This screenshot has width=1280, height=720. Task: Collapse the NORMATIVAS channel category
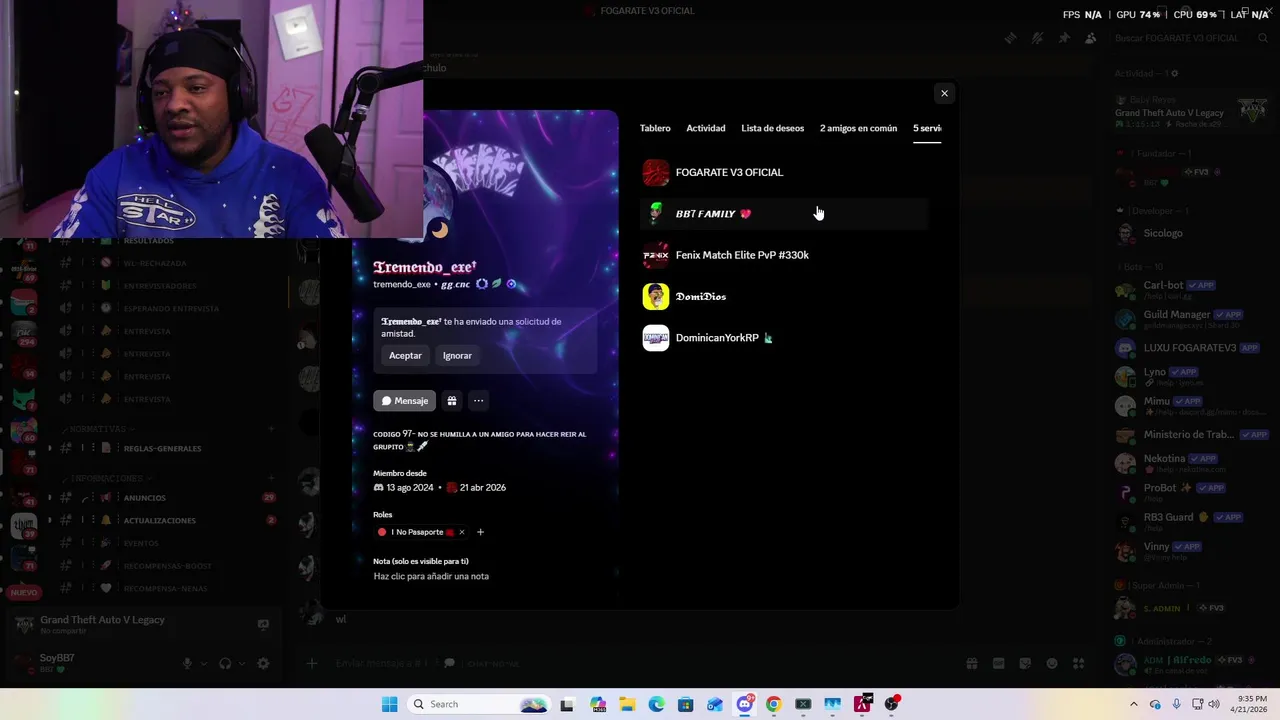coord(98,429)
